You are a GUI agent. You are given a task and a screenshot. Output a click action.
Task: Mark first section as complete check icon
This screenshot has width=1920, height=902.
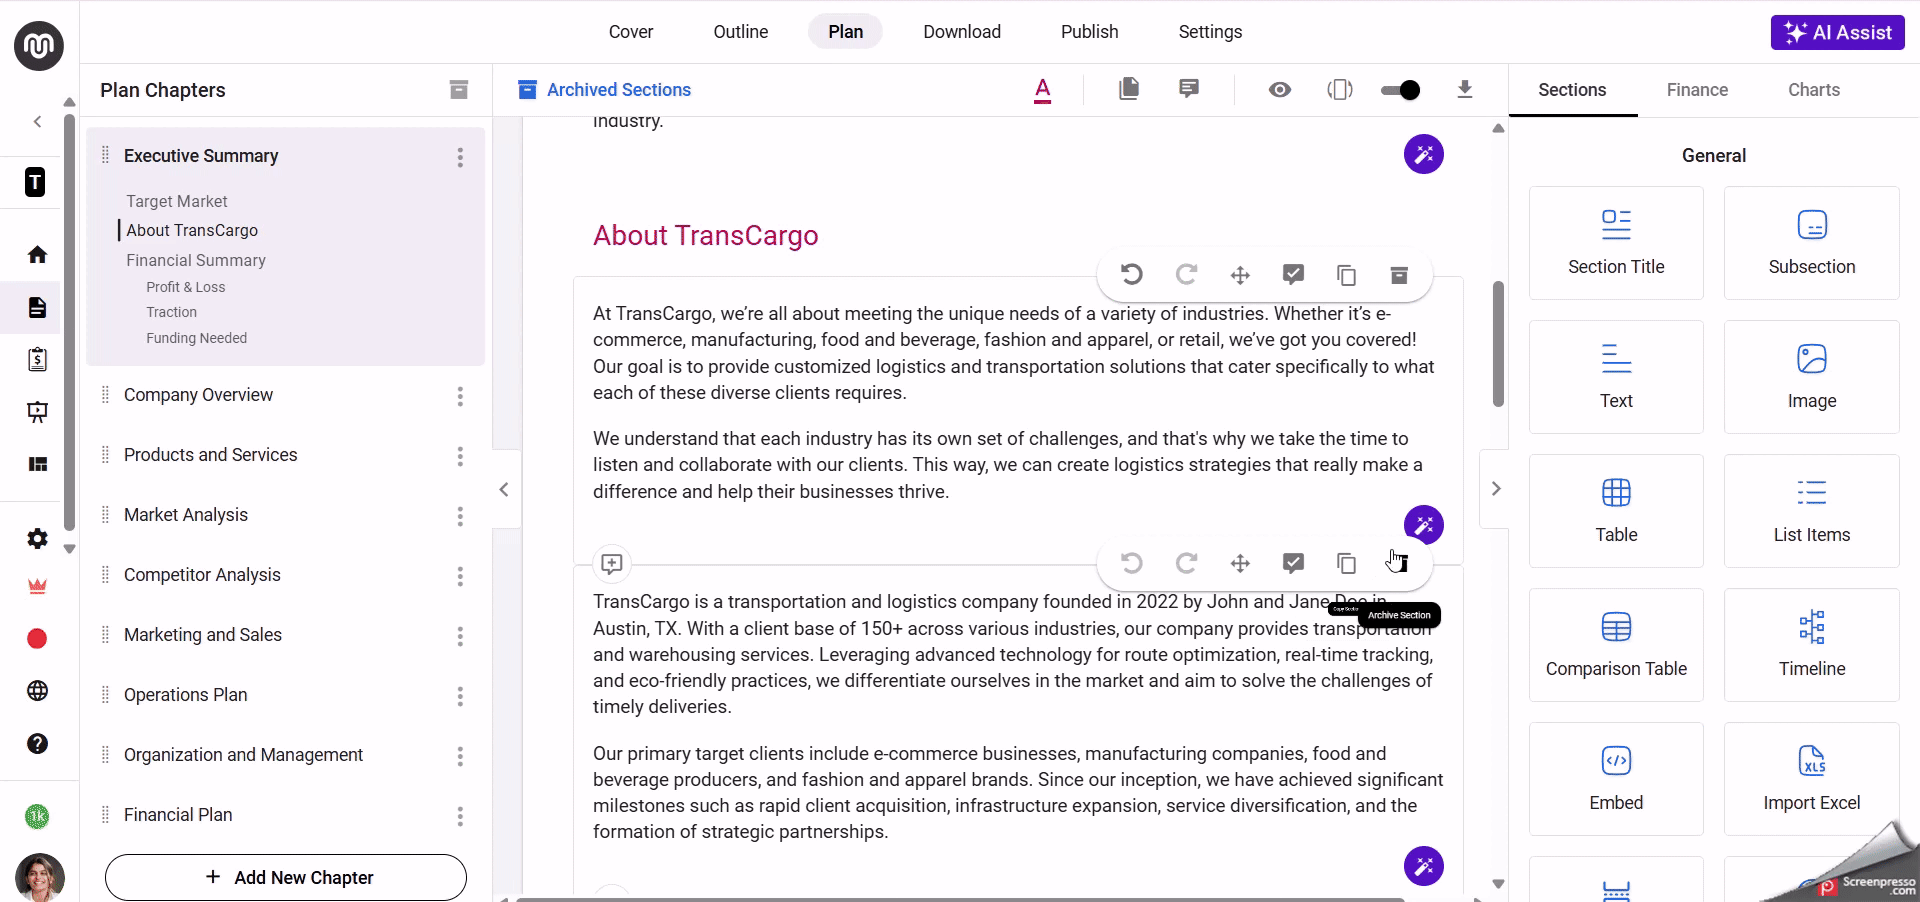click(x=1293, y=274)
